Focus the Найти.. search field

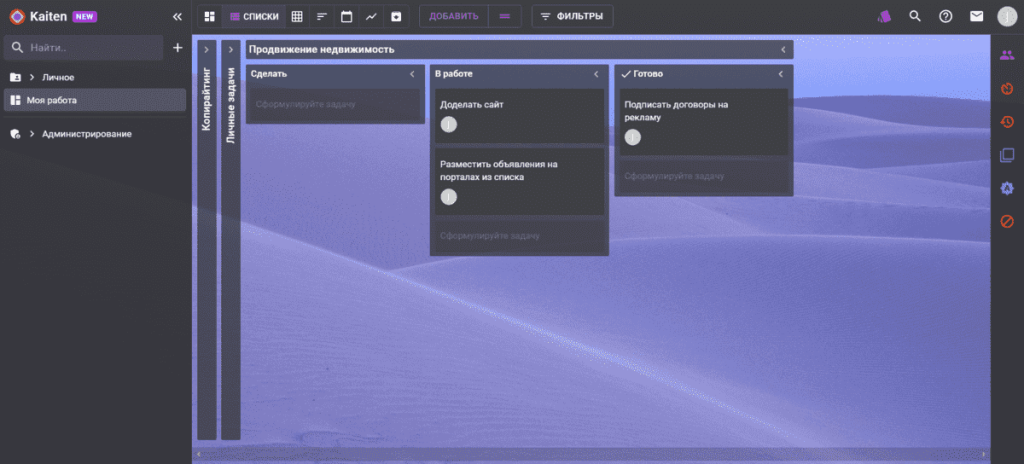point(84,48)
